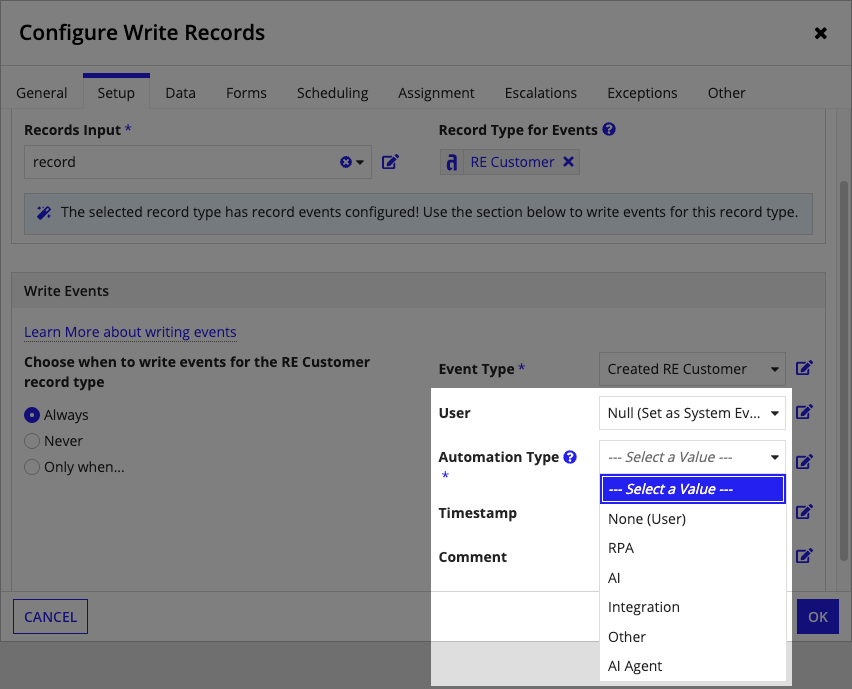This screenshot has width=852, height=689.
Task: Click the dialog vertical scrollbar
Action: pyautogui.click(x=843, y=370)
